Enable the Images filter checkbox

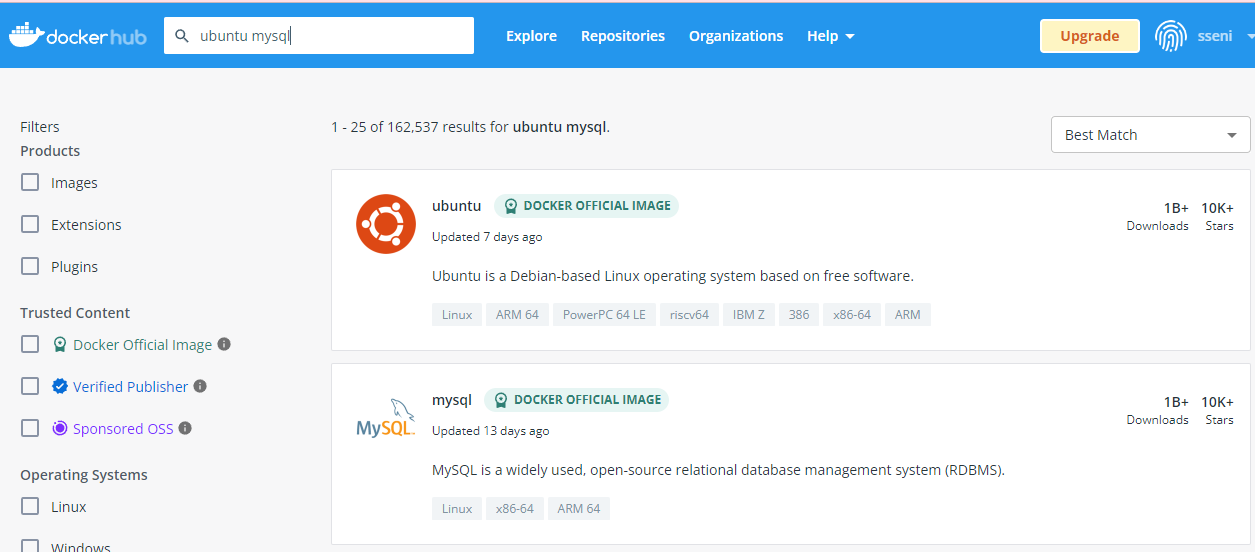(30, 182)
